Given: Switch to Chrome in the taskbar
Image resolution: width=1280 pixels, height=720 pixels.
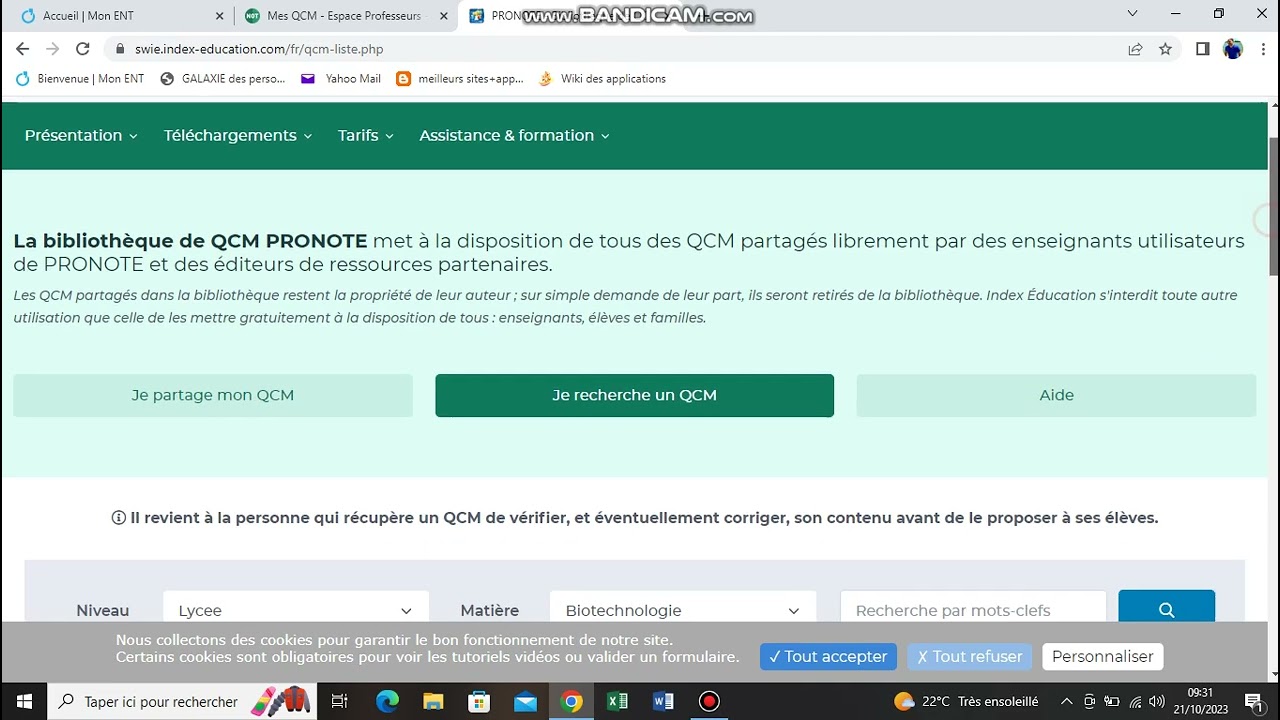Looking at the screenshot, I should pyautogui.click(x=571, y=701).
